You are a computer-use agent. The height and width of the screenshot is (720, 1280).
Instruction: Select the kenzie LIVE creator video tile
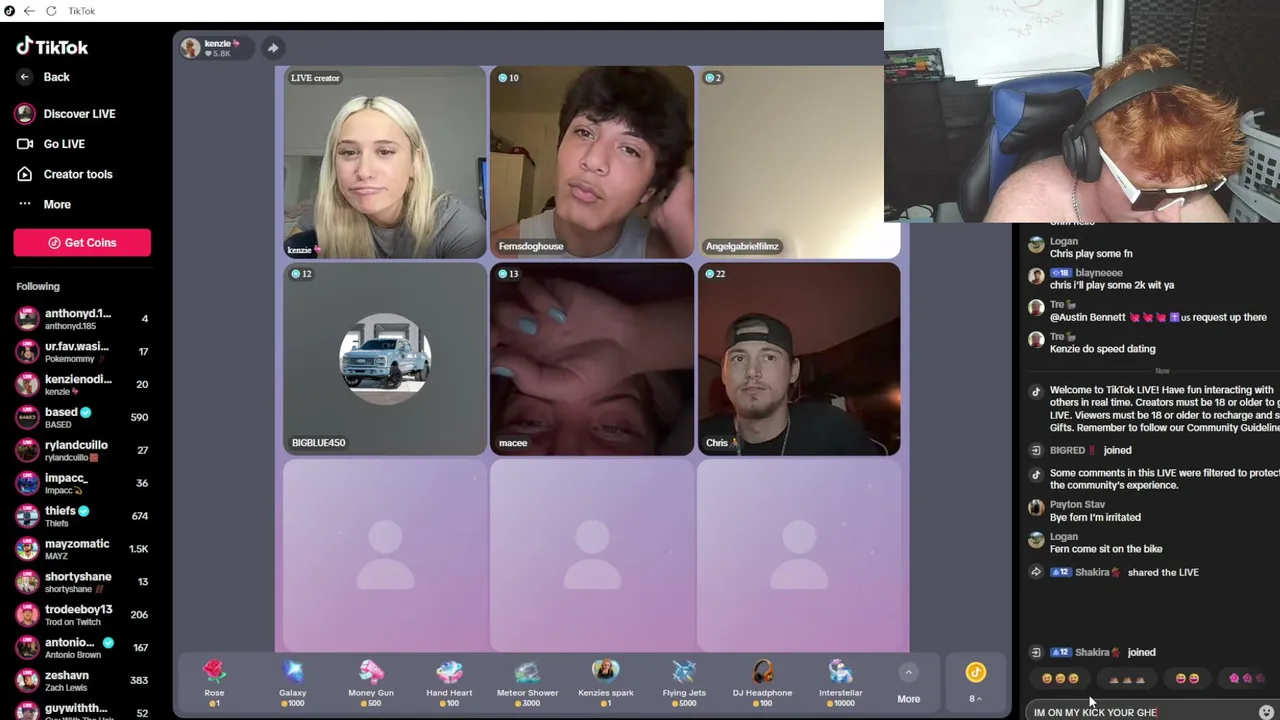coord(384,162)
